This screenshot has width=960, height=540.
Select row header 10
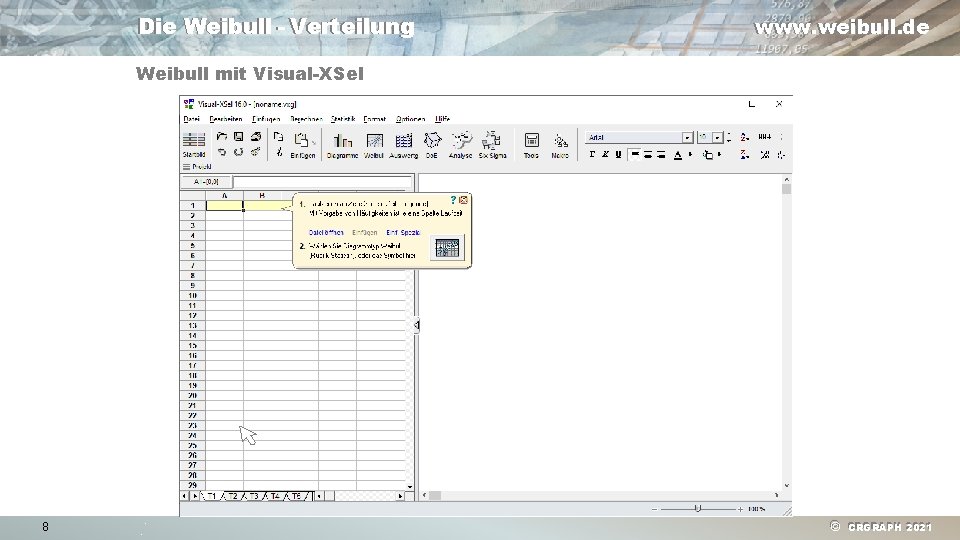pos(192,296)
